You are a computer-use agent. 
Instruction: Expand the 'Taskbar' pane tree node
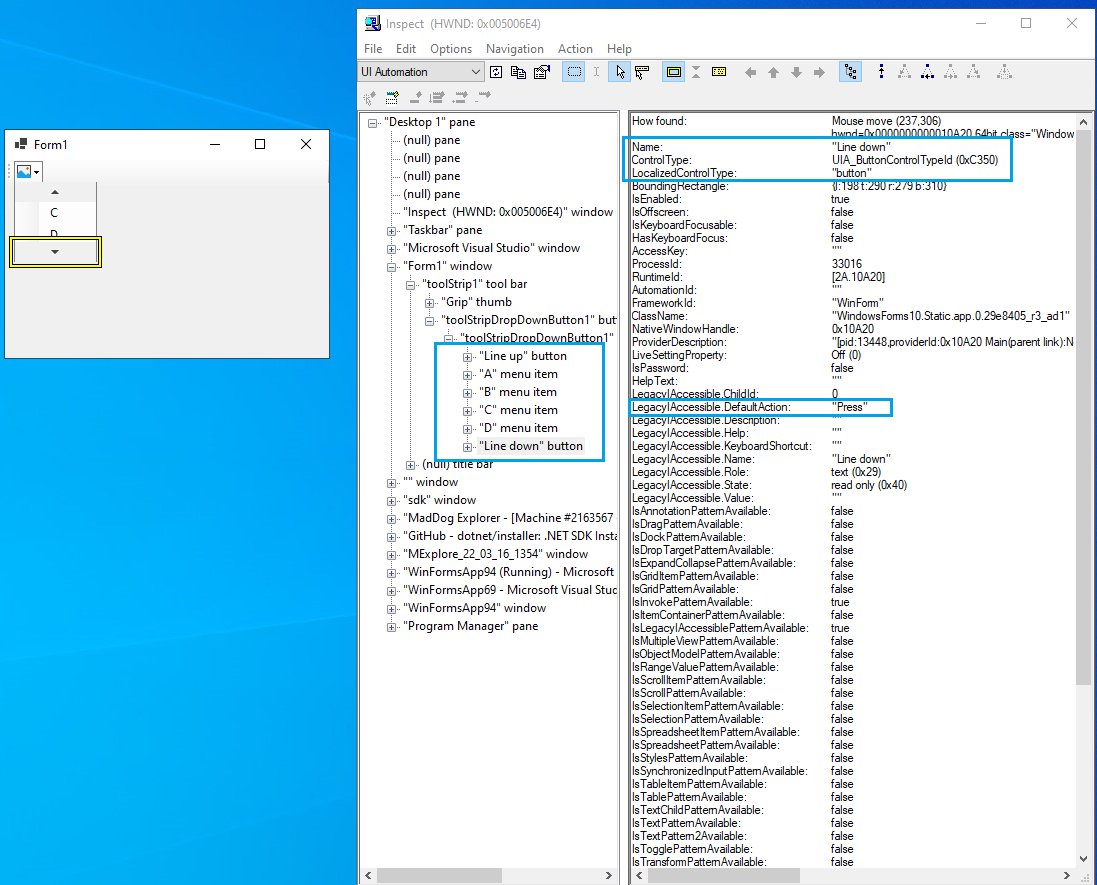click(x=391, y=229)
